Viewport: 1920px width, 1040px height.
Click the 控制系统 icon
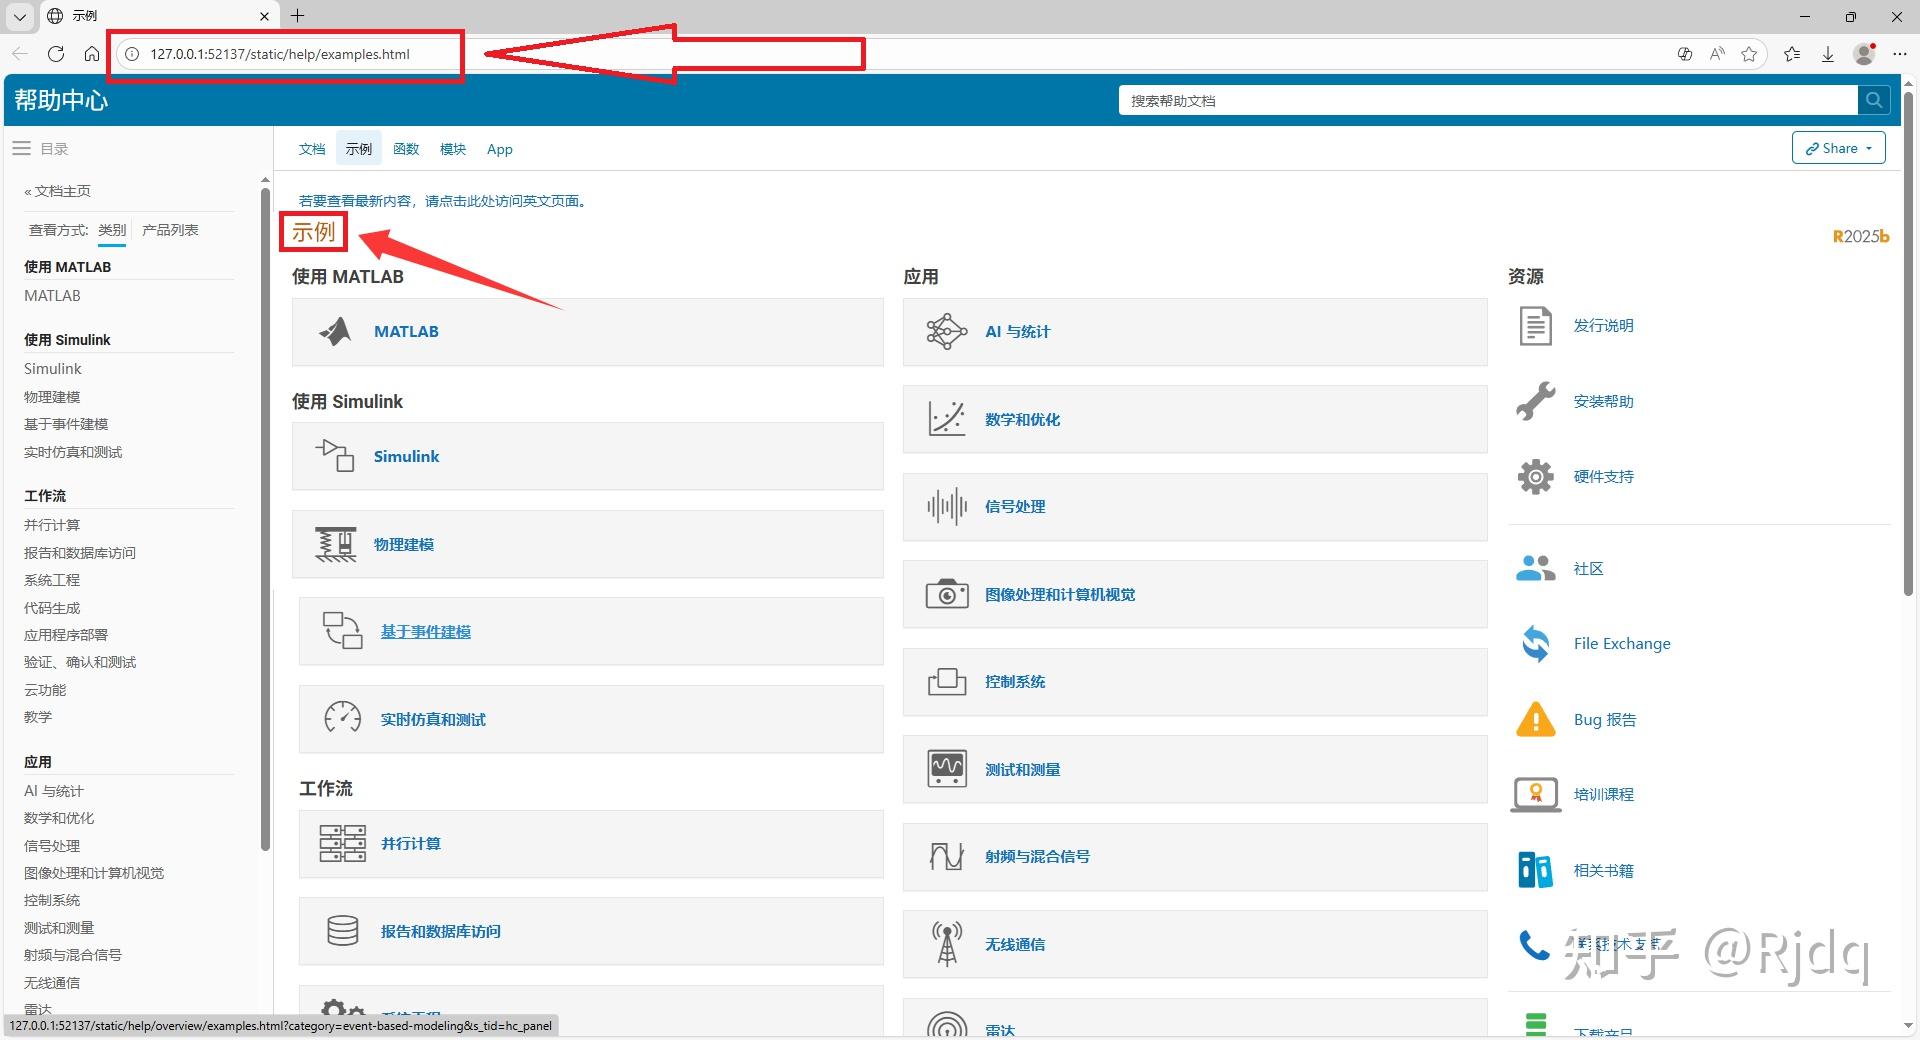[x=946, y=681]
